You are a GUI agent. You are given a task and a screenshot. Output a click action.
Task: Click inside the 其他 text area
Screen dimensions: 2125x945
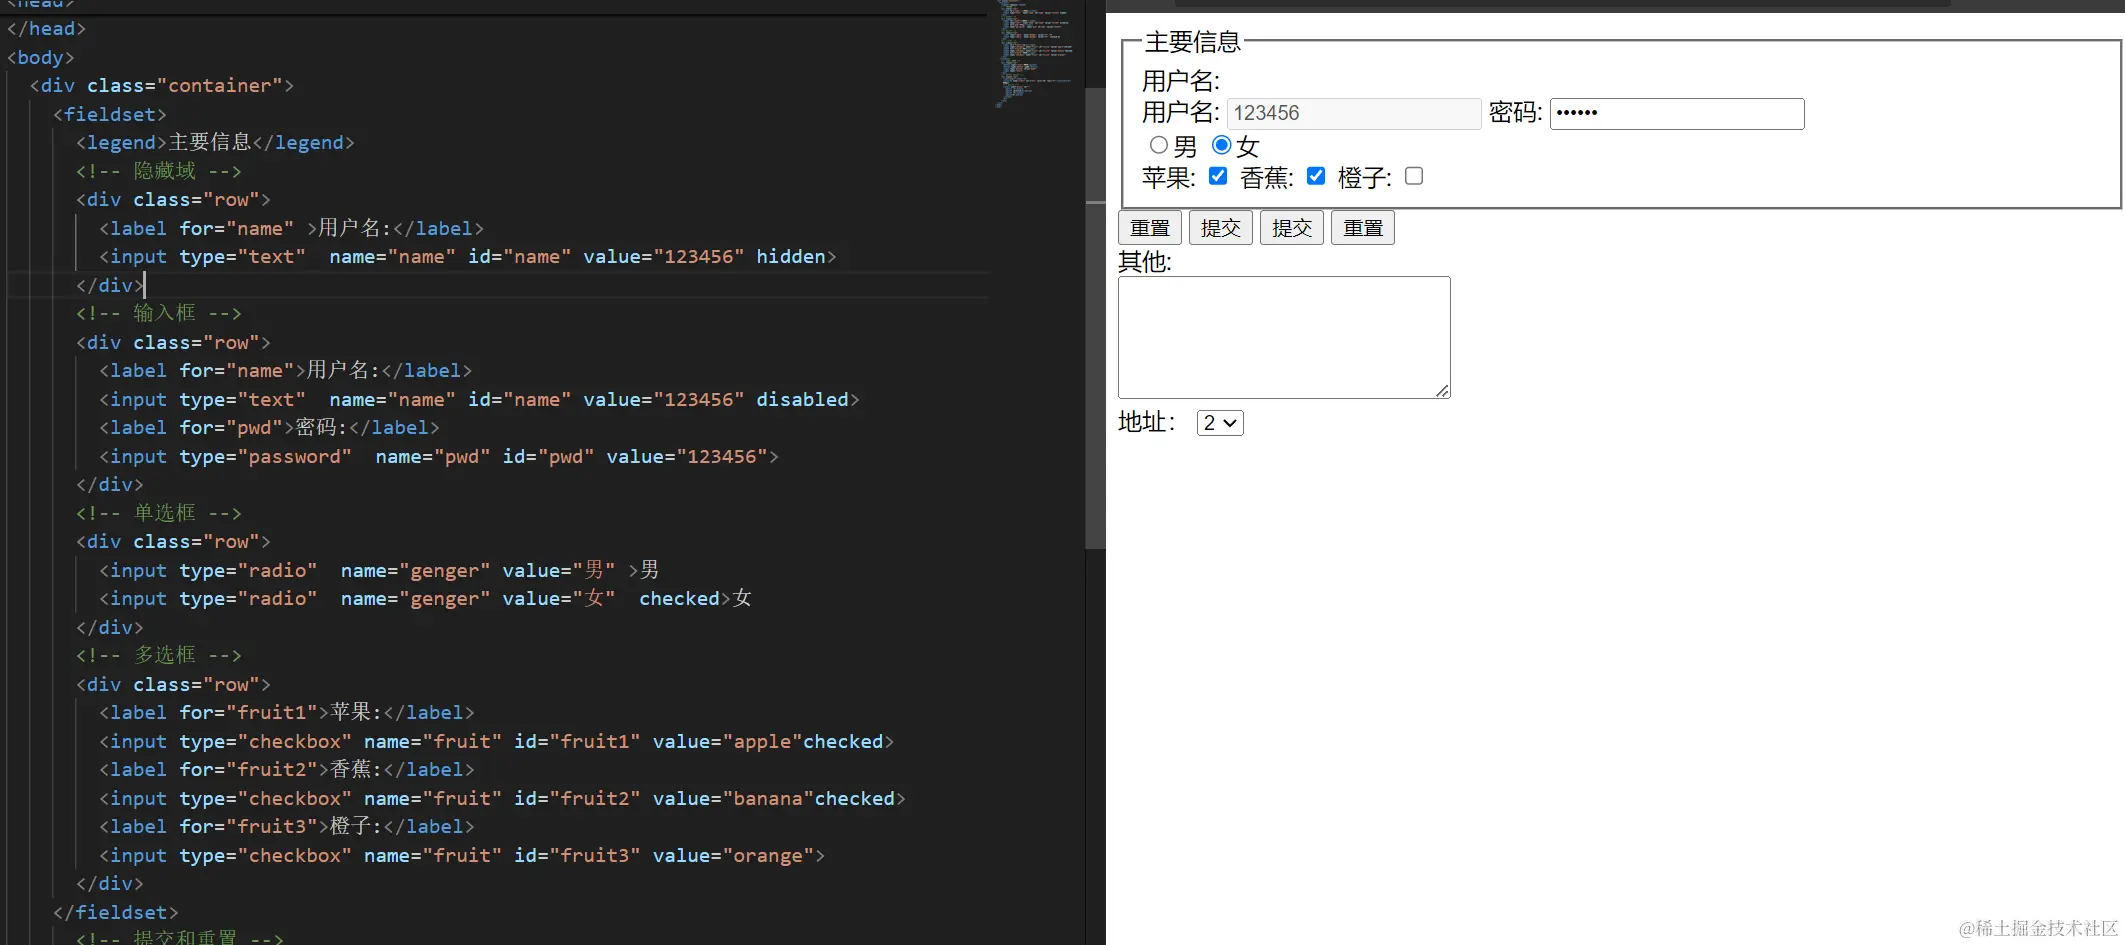click(1284, 337)
